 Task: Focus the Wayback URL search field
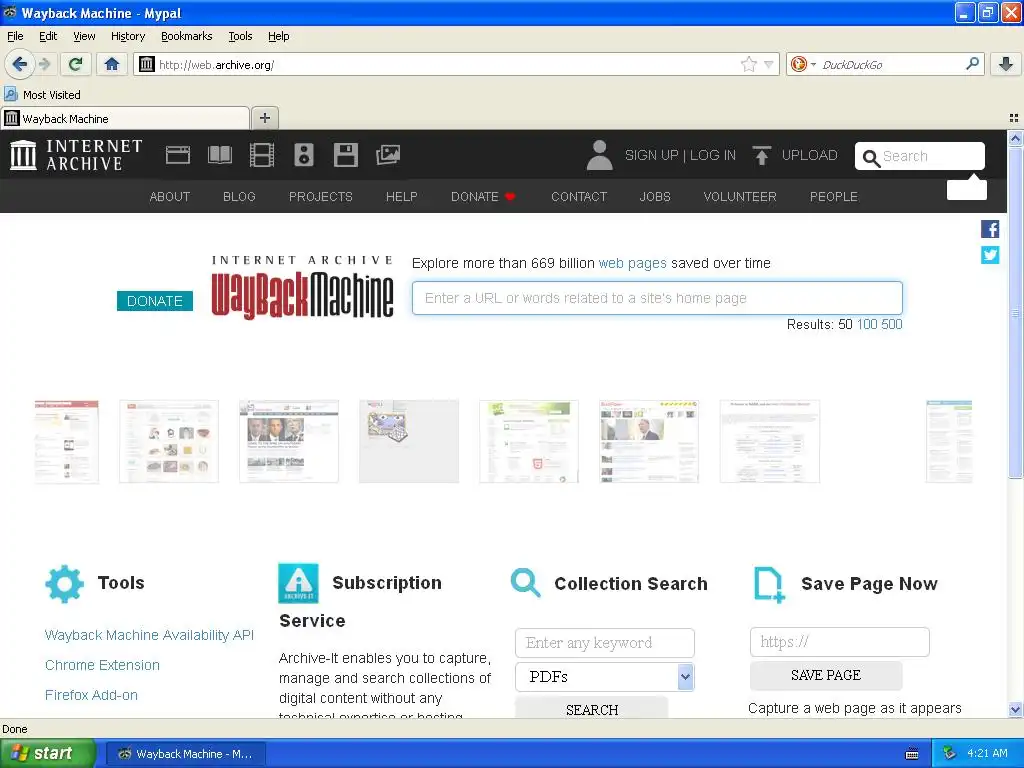point(657,298)
